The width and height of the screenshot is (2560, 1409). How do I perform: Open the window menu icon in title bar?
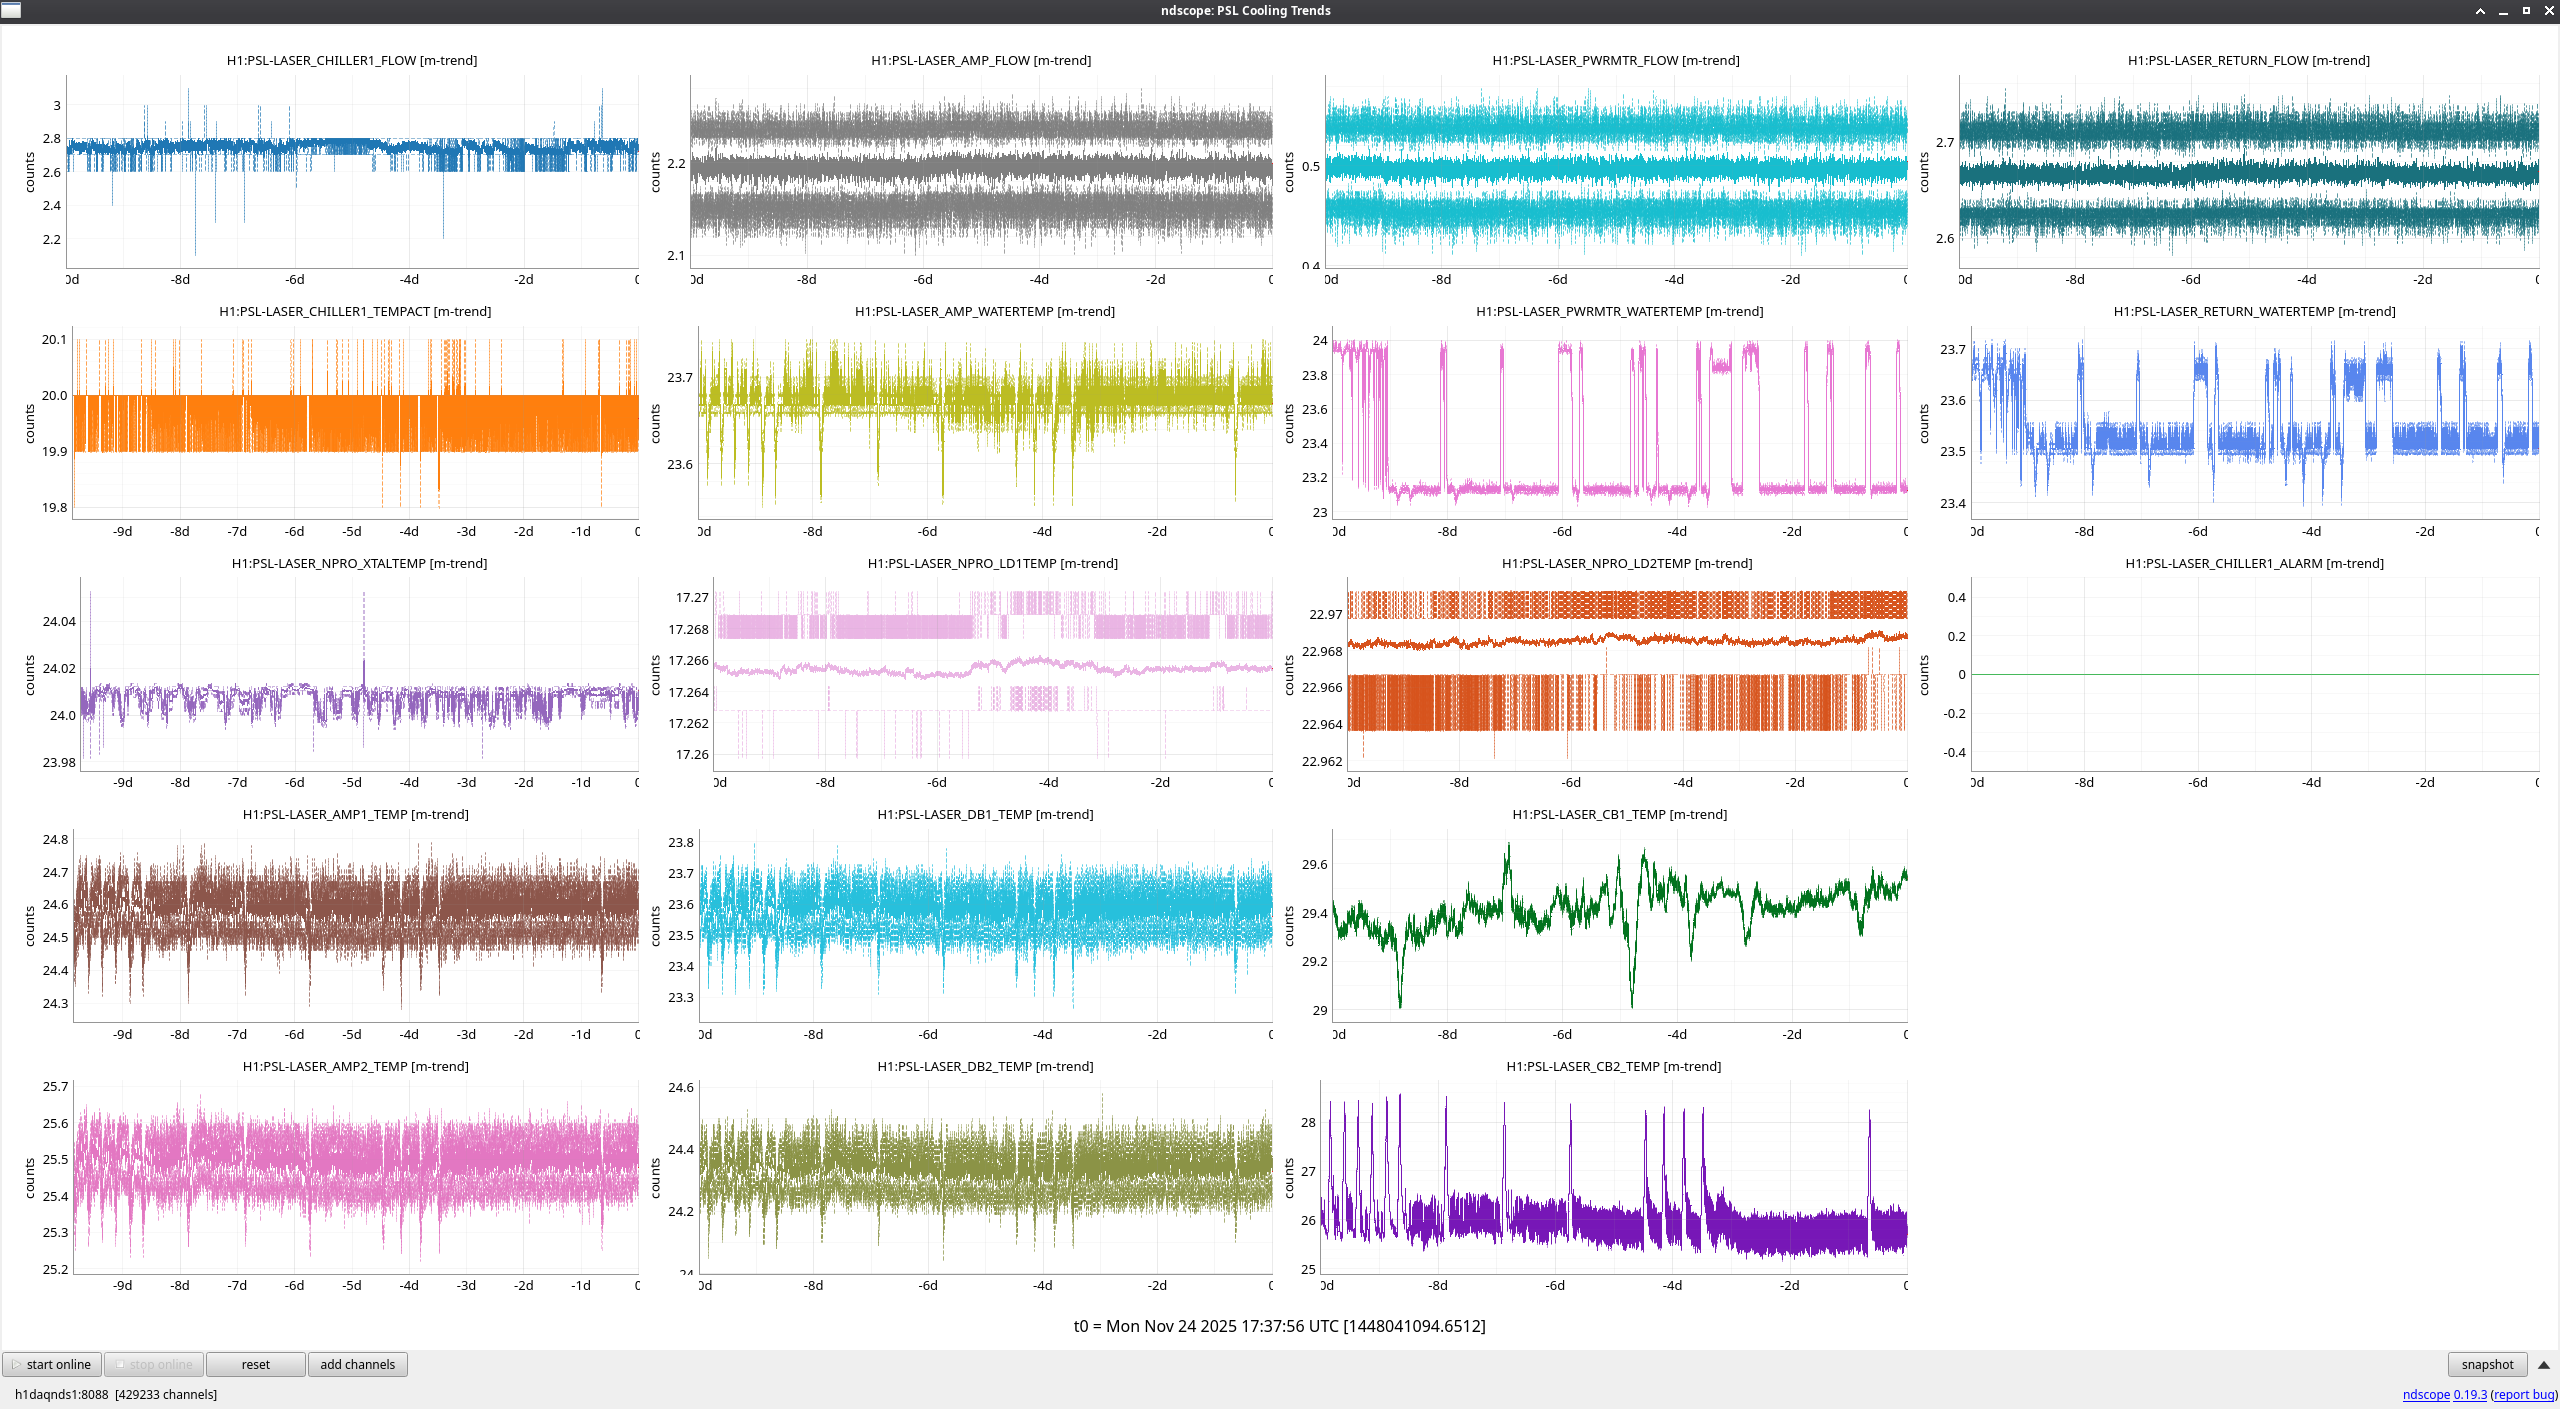pos(11,10)
